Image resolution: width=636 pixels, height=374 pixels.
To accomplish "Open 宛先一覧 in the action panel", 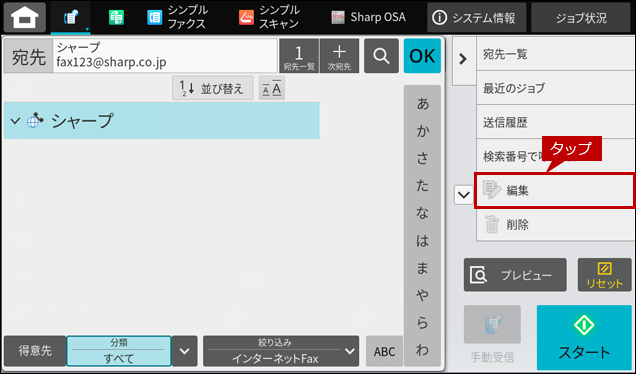I will click(555, 54).
